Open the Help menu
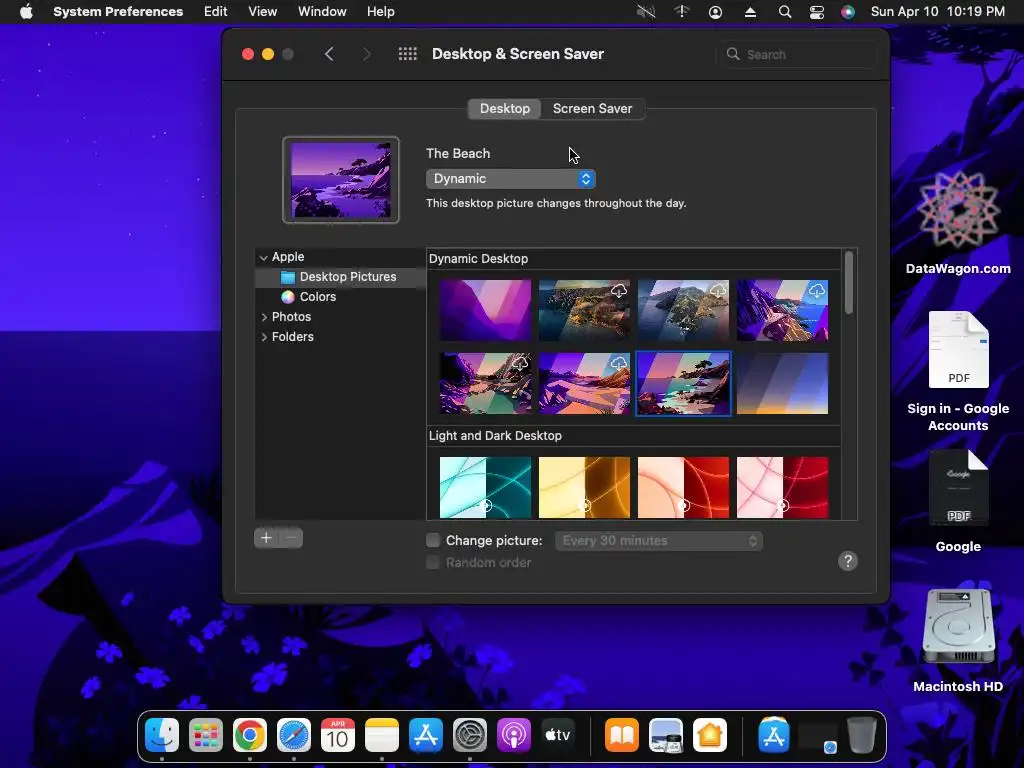 380,12
